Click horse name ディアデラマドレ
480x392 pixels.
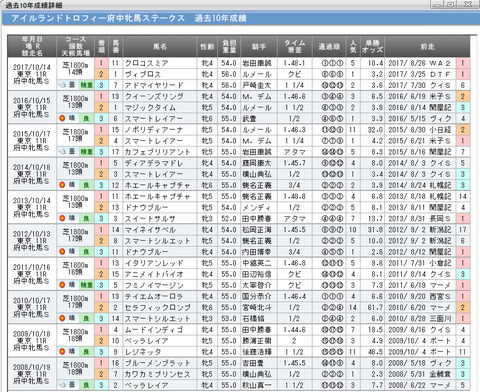tap(154, 163)
